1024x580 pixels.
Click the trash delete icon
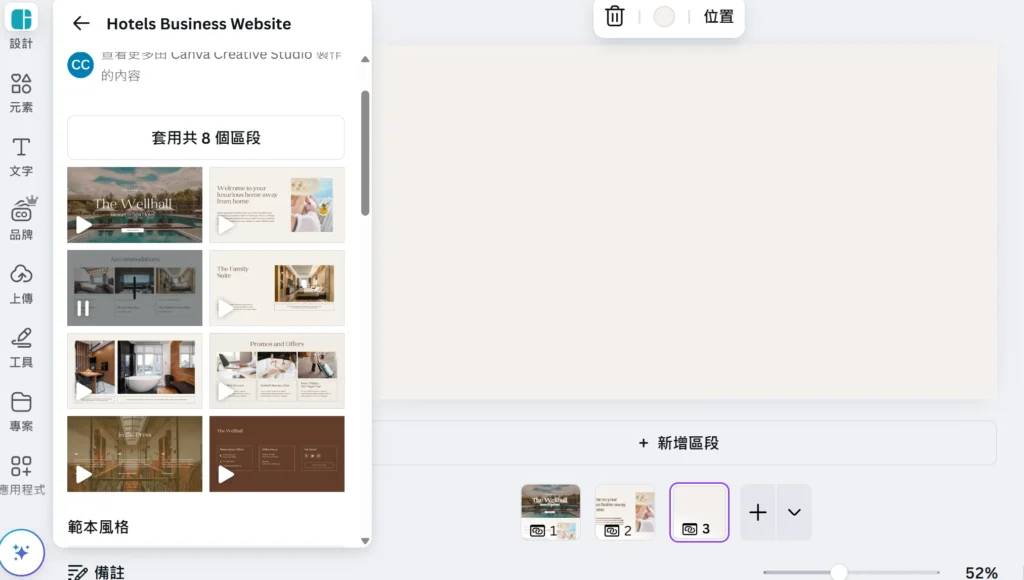(615, 17)
